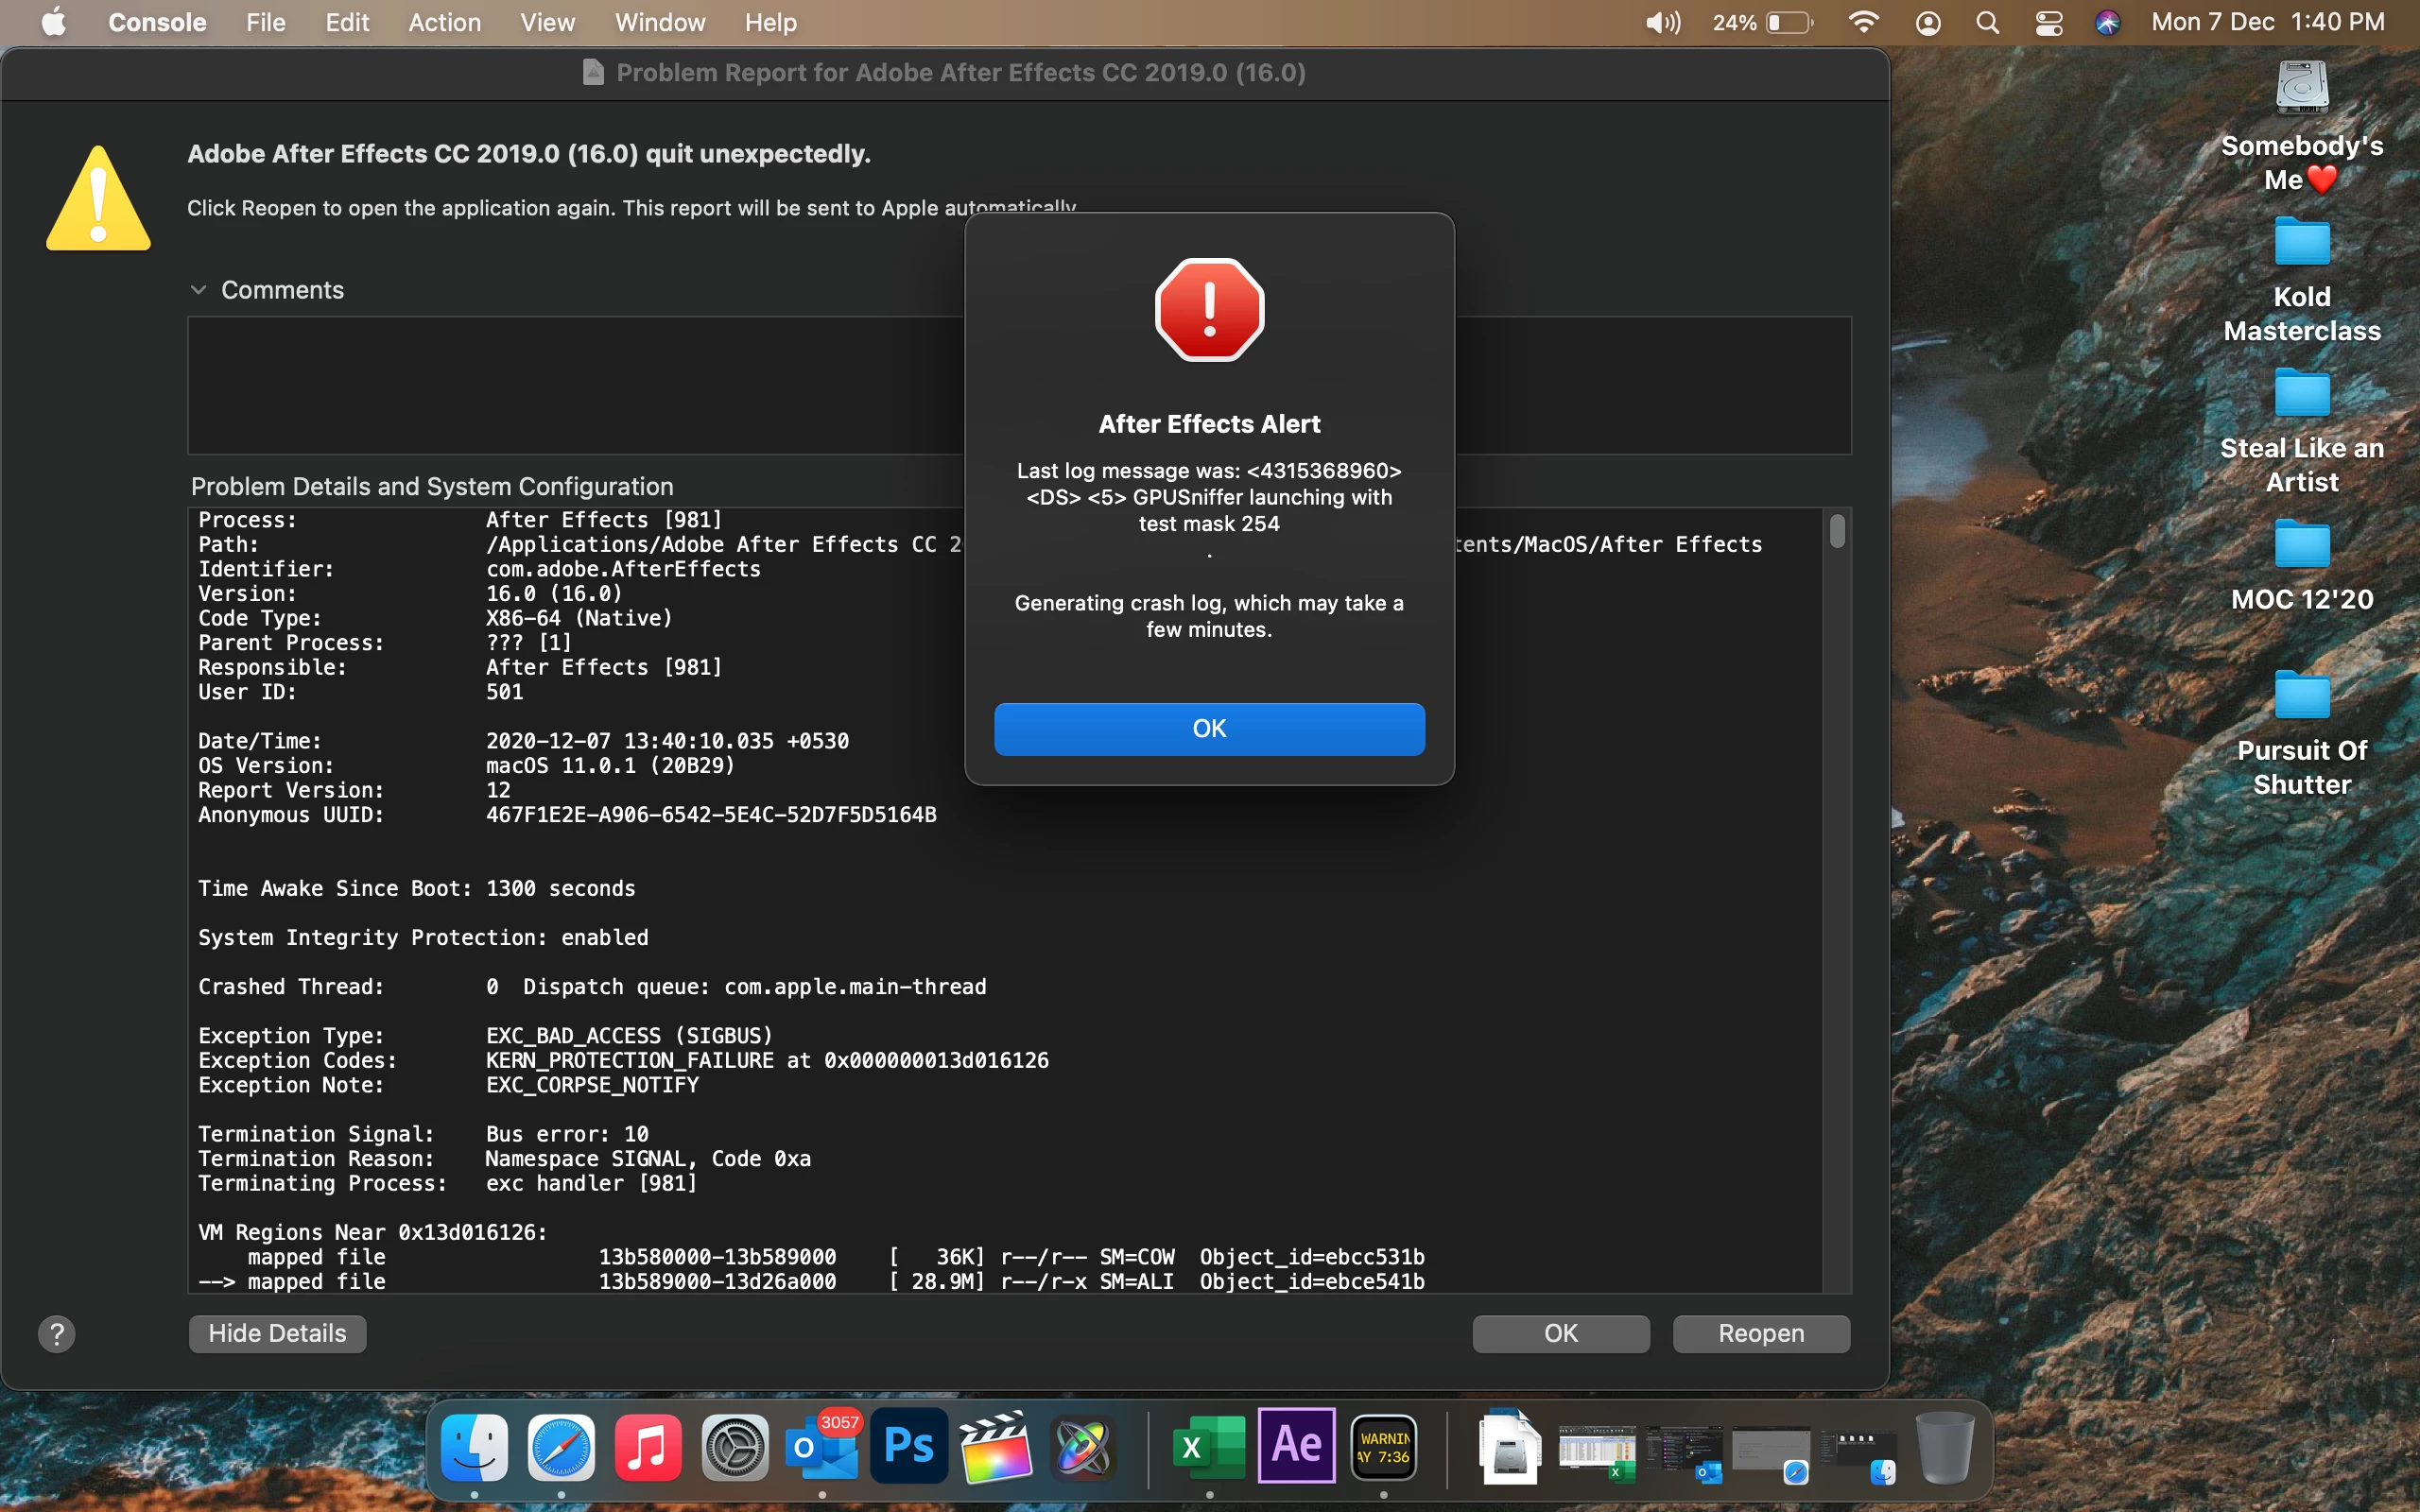Screen dimensions: 2420x1512
Task: Open the Apple menu
Action: pos(54,22)
